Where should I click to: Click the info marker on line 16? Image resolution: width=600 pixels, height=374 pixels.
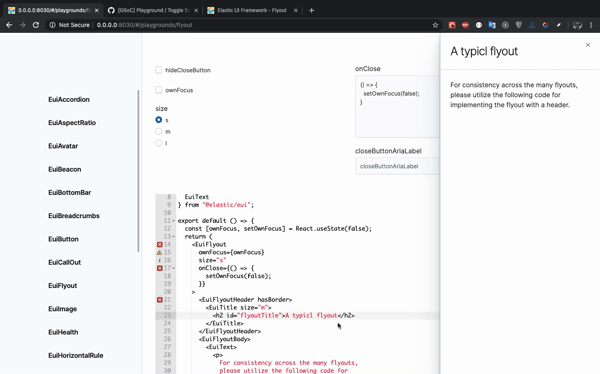(160, 260)
